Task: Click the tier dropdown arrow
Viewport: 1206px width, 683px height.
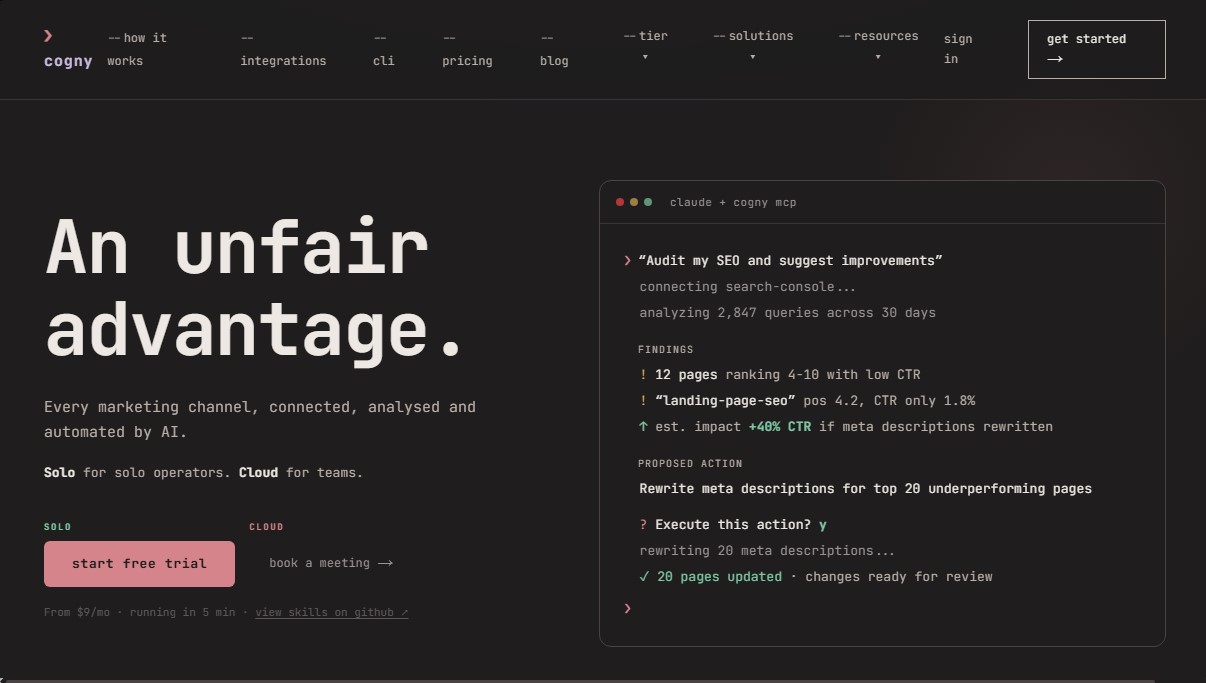Action: tap(645, 57)
